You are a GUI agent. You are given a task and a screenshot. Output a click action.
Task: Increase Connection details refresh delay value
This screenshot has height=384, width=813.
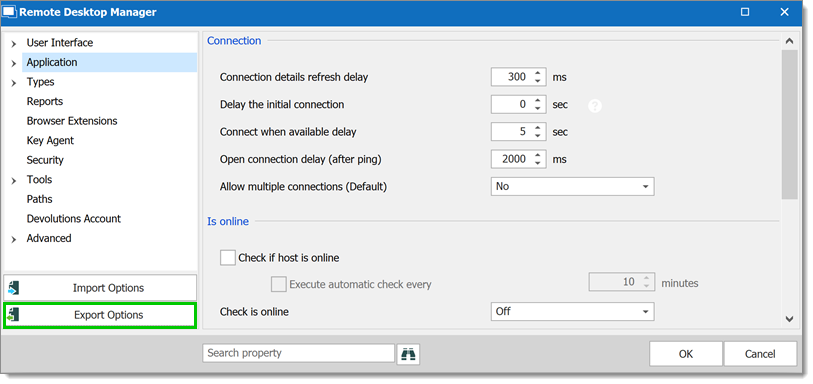pyautogui.click(x=538, y=73)
